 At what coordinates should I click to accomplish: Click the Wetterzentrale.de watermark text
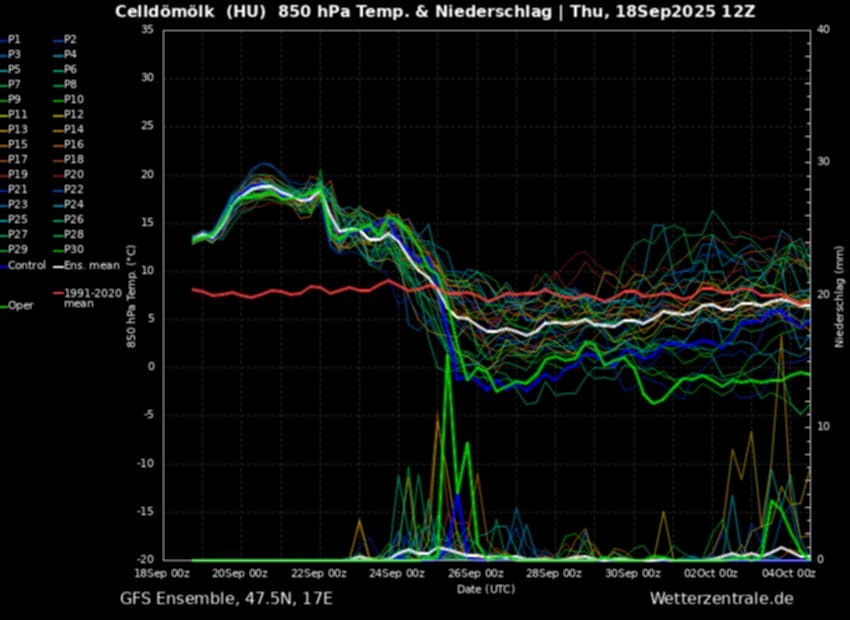[x=721, y=599]
